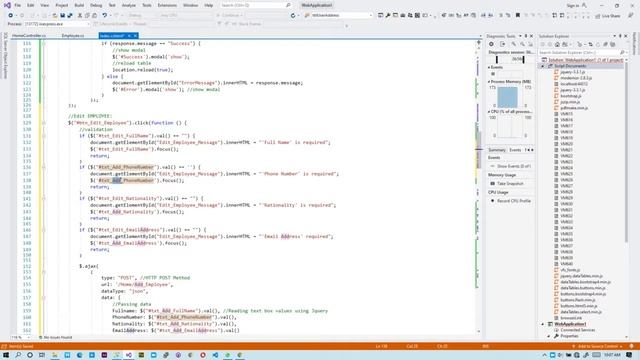Click Record CPU Profile
The image size is (640, 360).
click(x=514, y=201)
